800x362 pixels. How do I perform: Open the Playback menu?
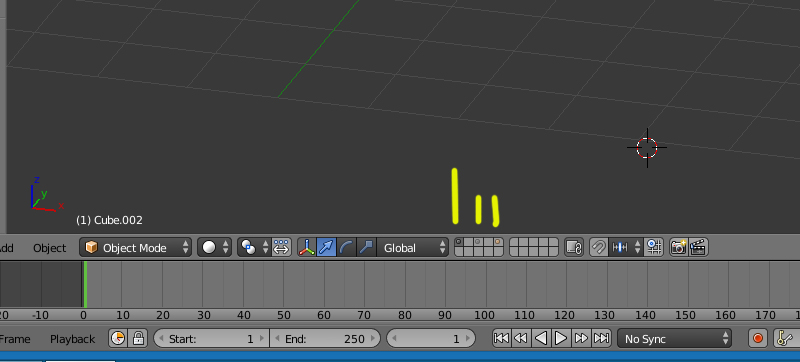[x=72, y=339]
